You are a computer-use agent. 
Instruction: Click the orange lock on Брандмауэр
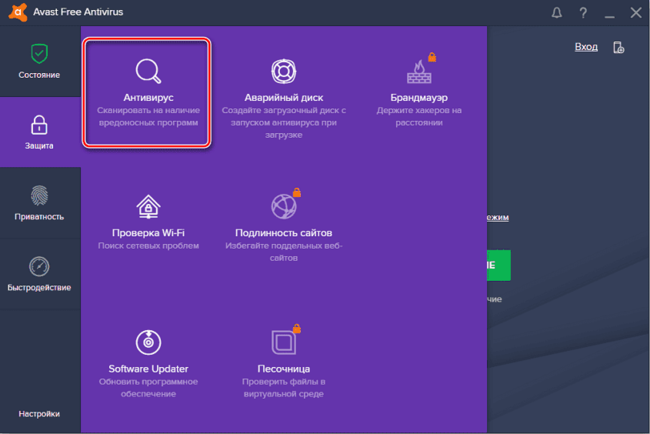pyautogui.click(x=432, y=57)
